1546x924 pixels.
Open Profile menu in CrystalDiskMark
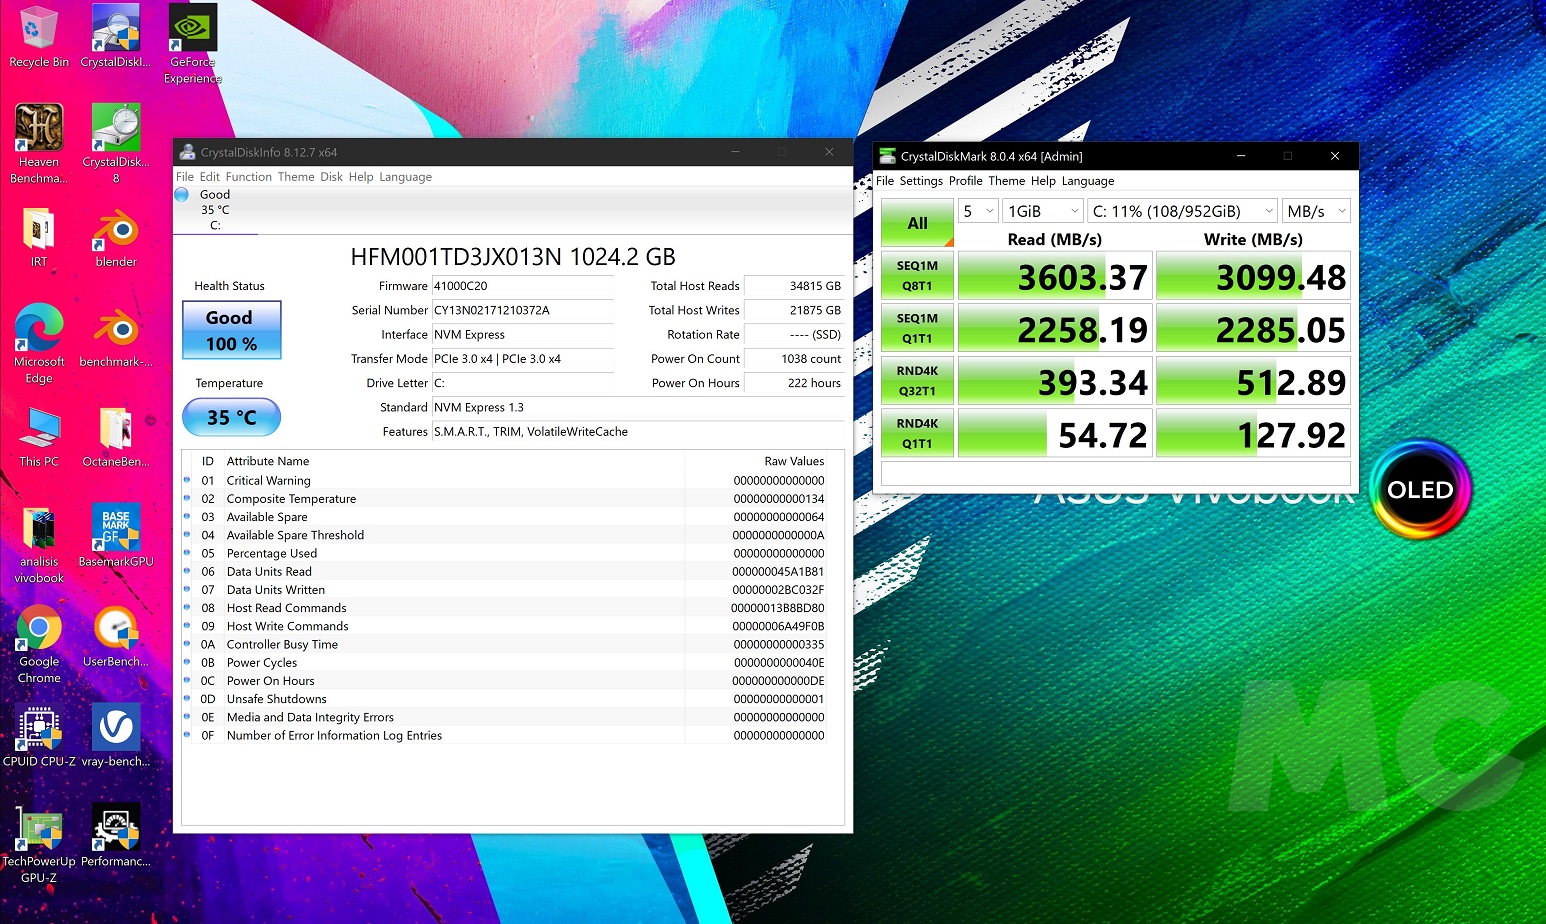[965, 181]
